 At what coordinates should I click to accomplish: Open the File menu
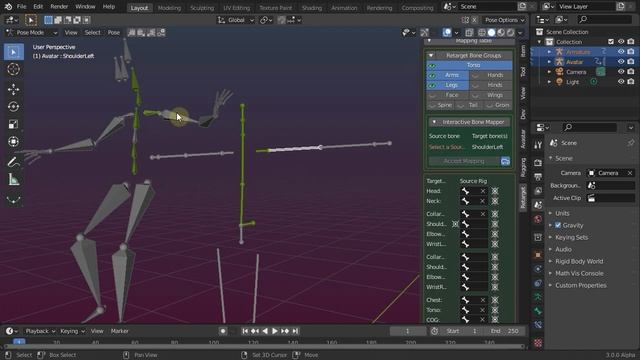point(21,7)
